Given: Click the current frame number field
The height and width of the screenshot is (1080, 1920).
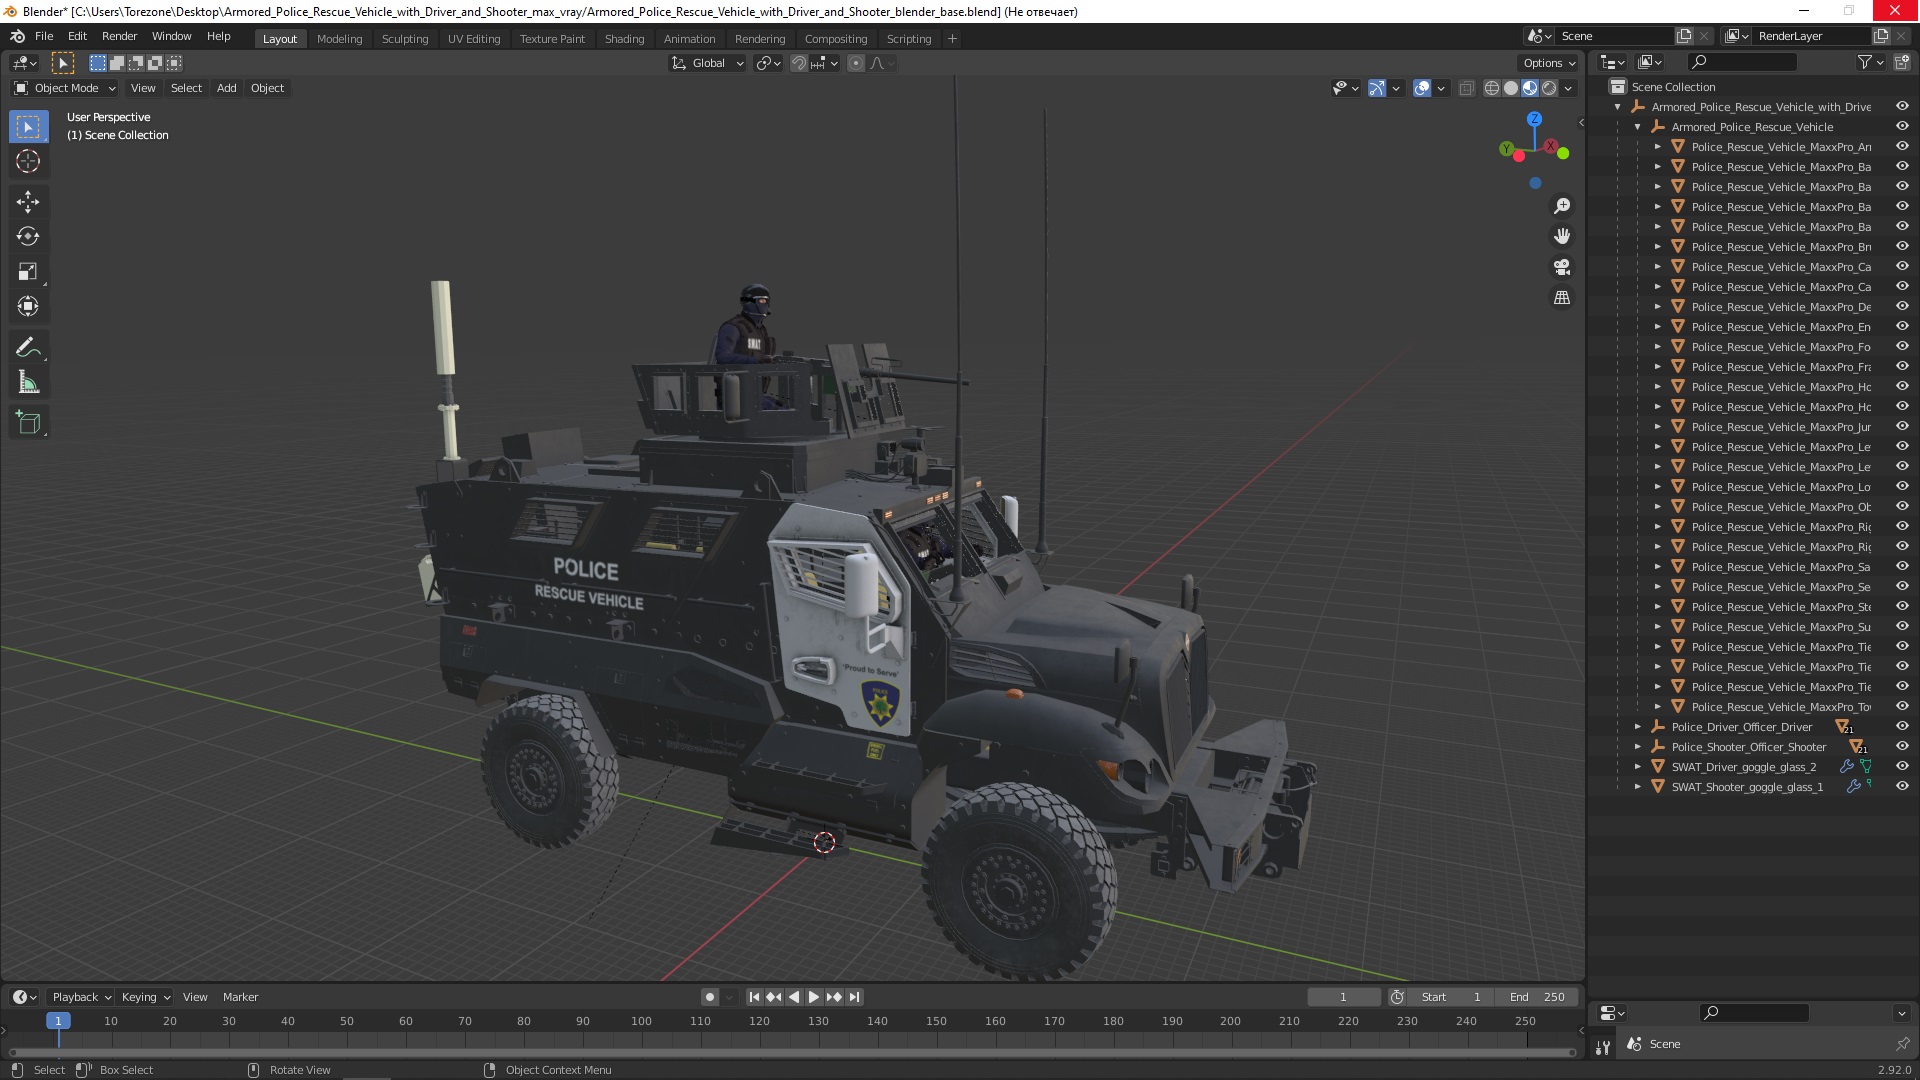Looking at the screenshot, I should (1343, 997).
